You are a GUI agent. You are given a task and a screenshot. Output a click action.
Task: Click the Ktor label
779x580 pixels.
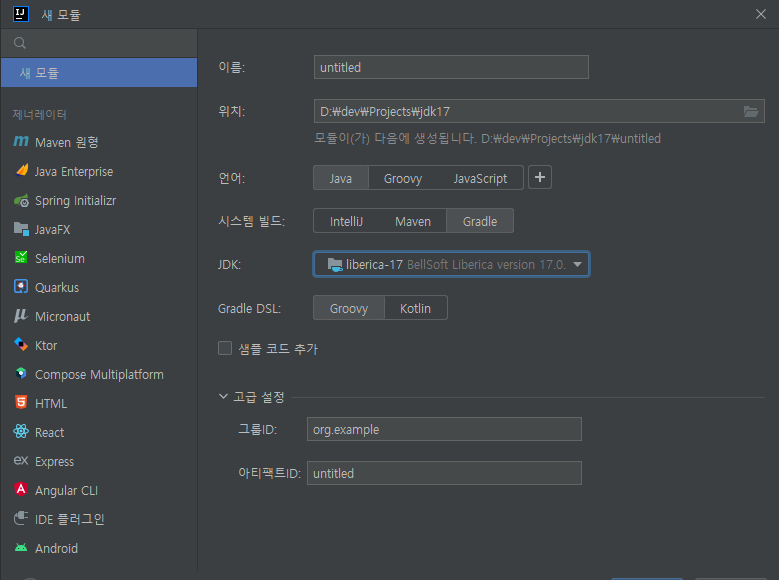pos(46,345)
